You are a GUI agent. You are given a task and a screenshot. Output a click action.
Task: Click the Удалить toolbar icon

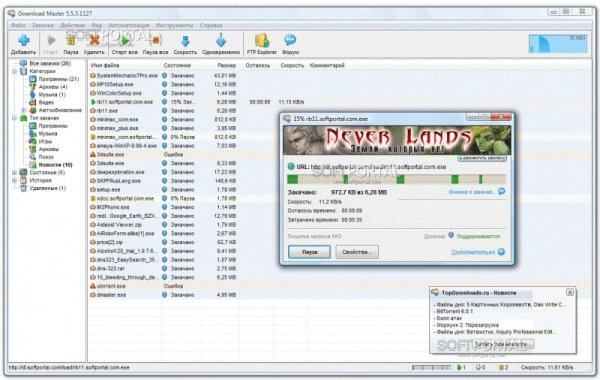click(x=94, y=45)
